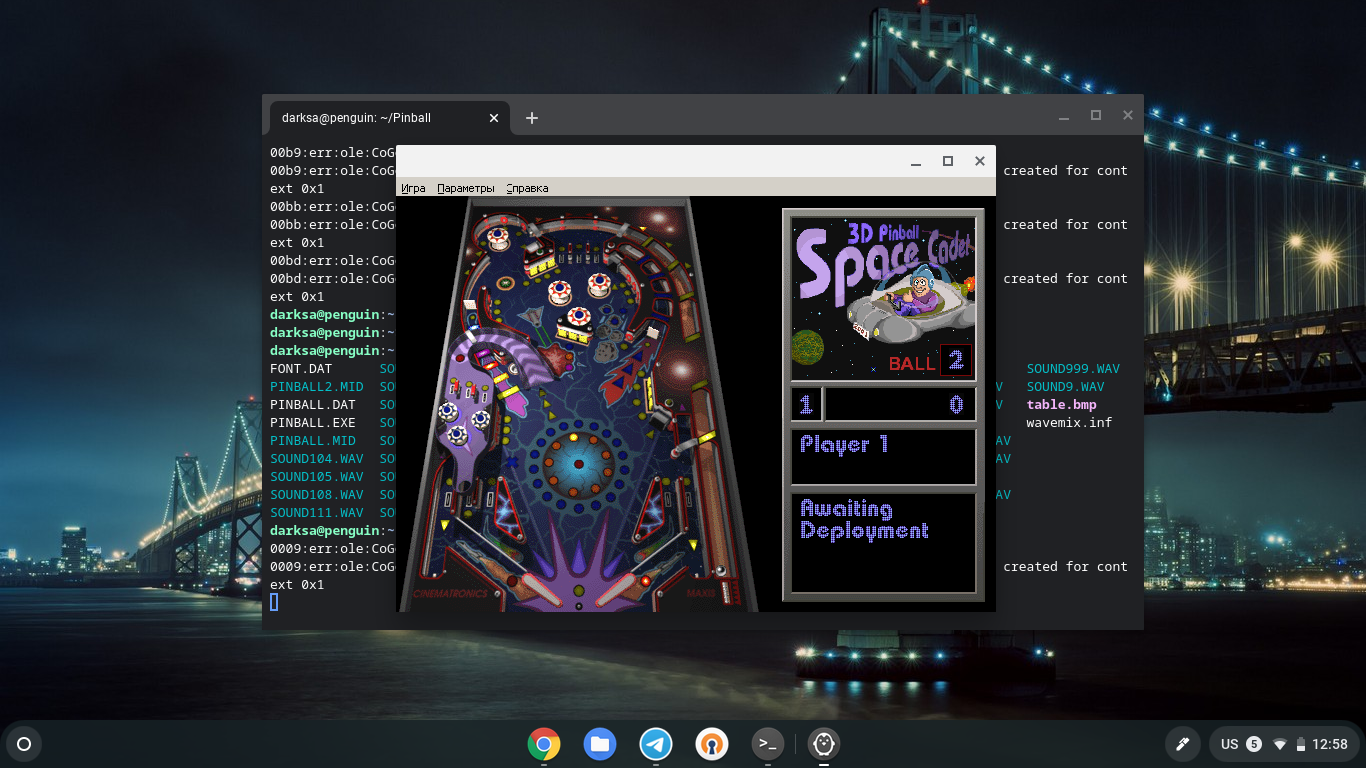Open the OpenVPN app from the shelf
This screenshot has width=1366, height=768.
[712, 744]
